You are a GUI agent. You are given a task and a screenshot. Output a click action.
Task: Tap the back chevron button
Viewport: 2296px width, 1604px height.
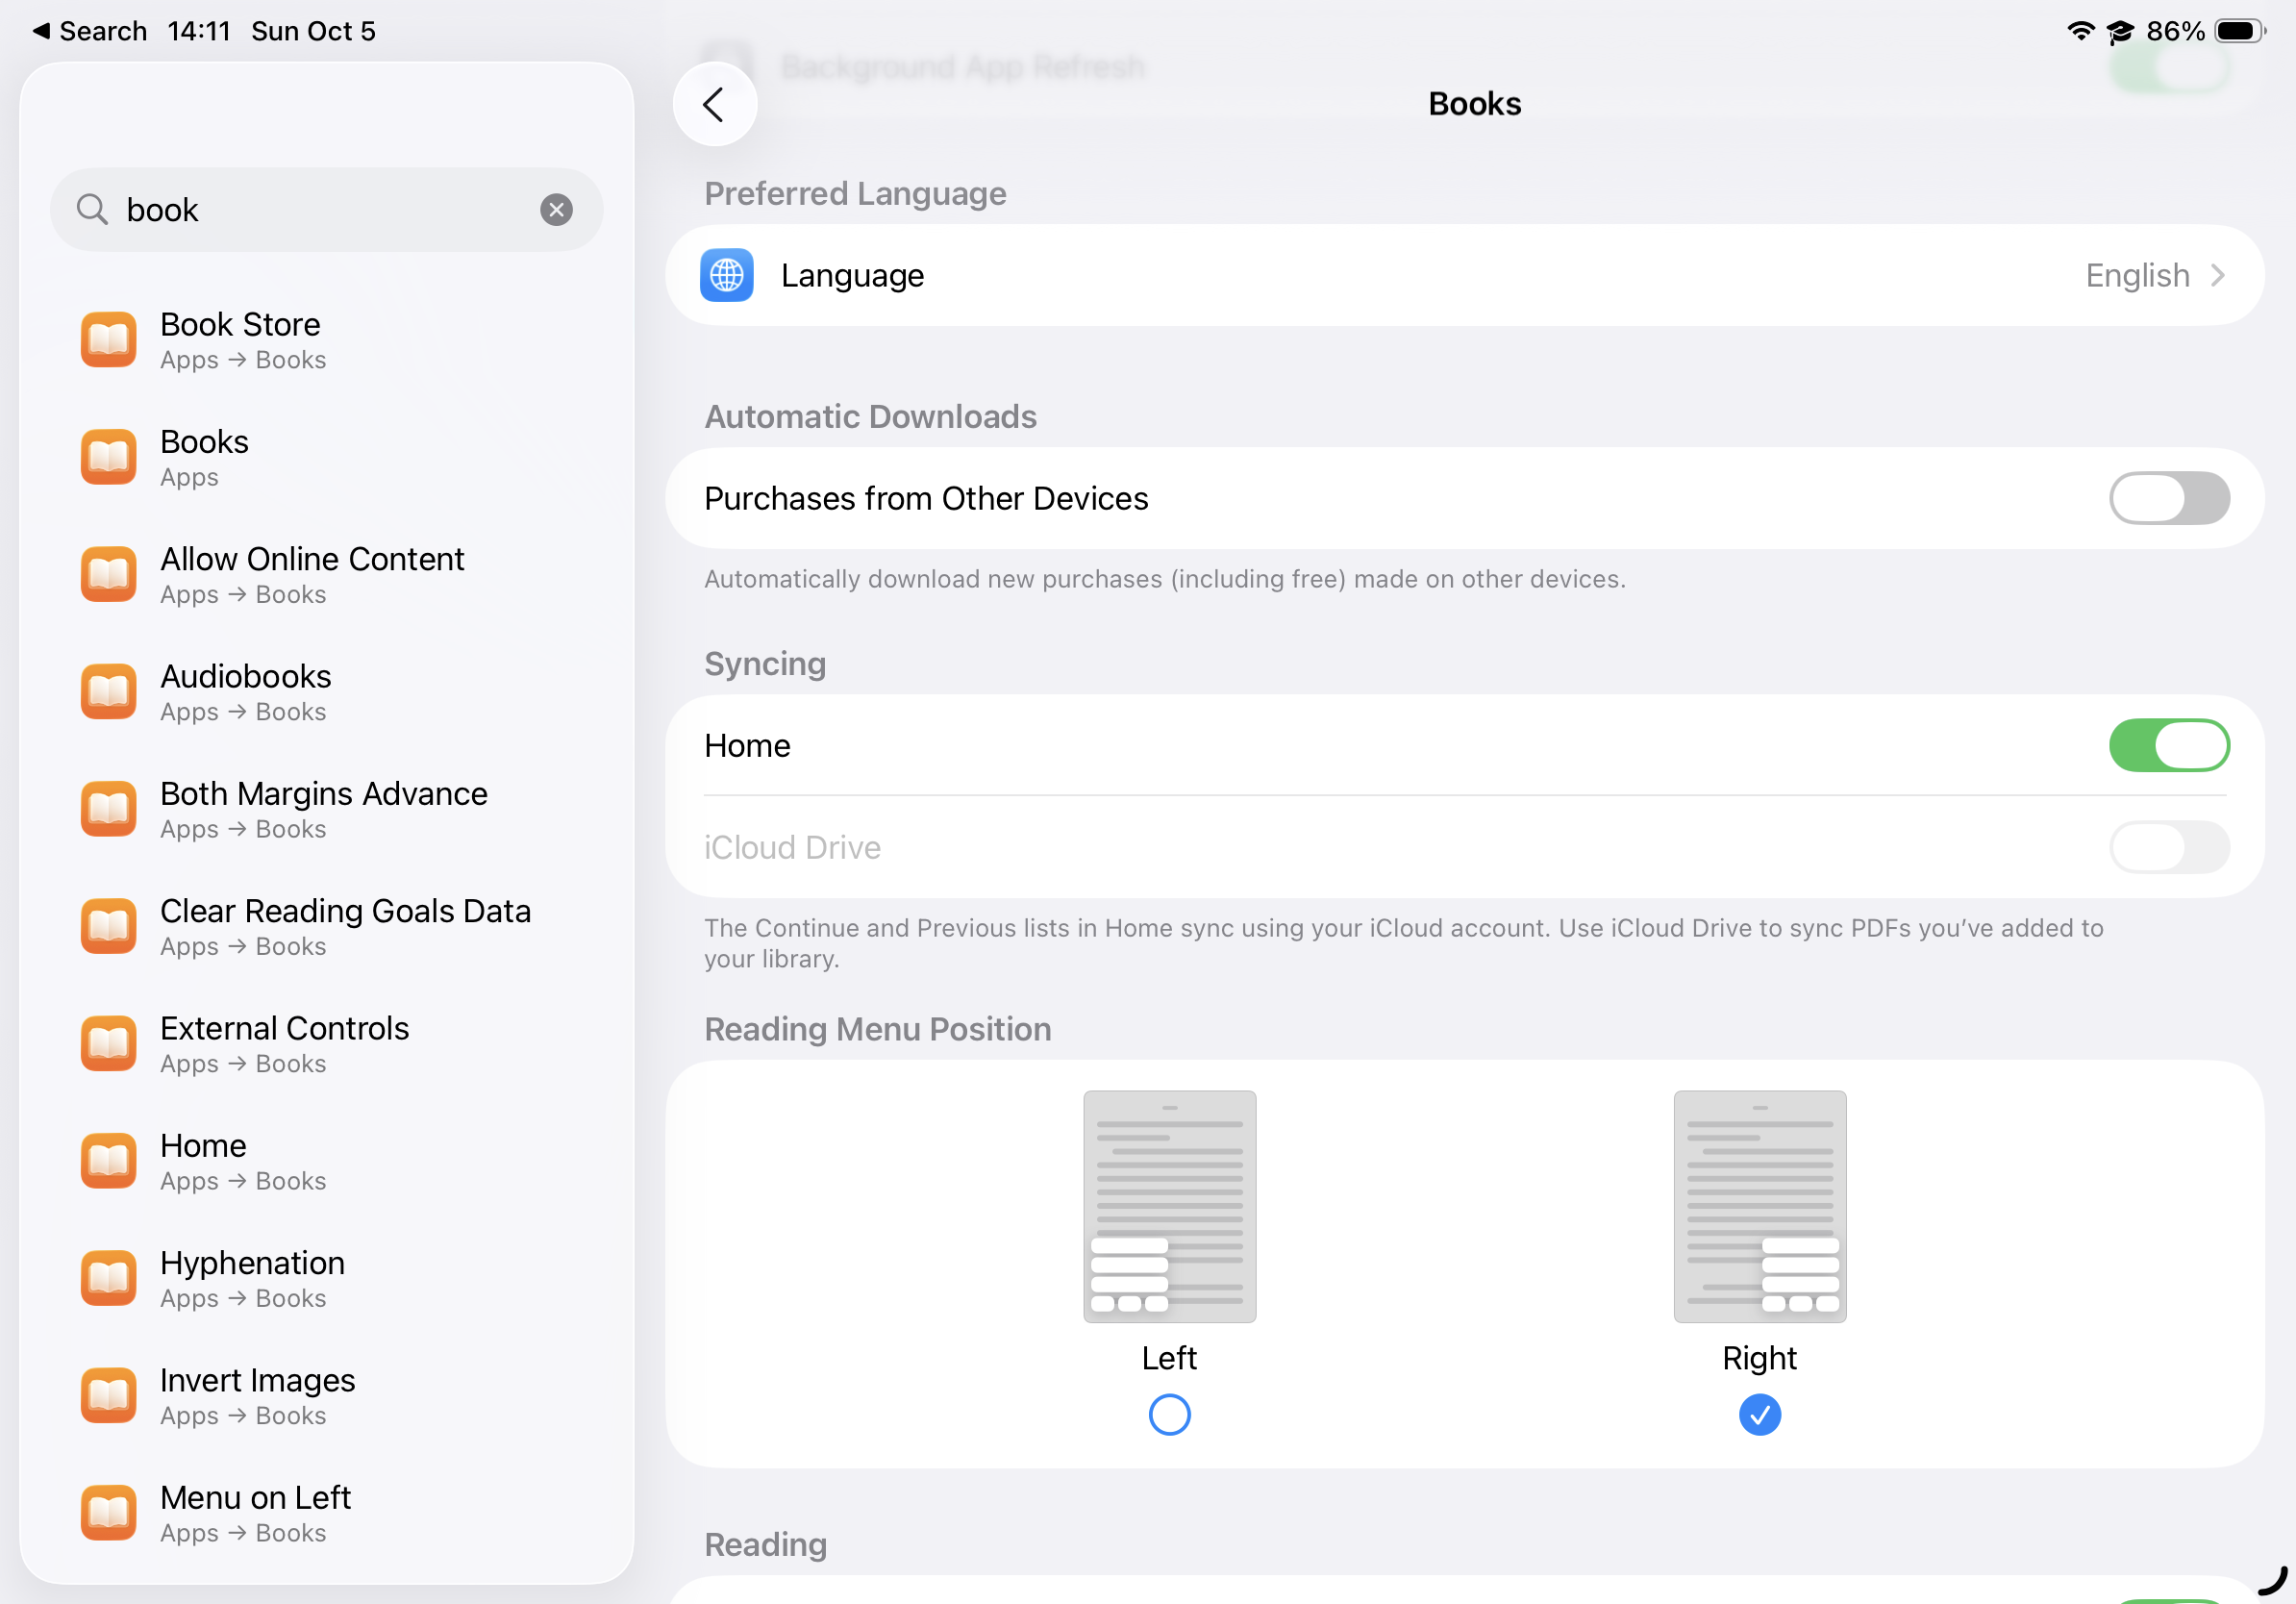pos(714,104)
